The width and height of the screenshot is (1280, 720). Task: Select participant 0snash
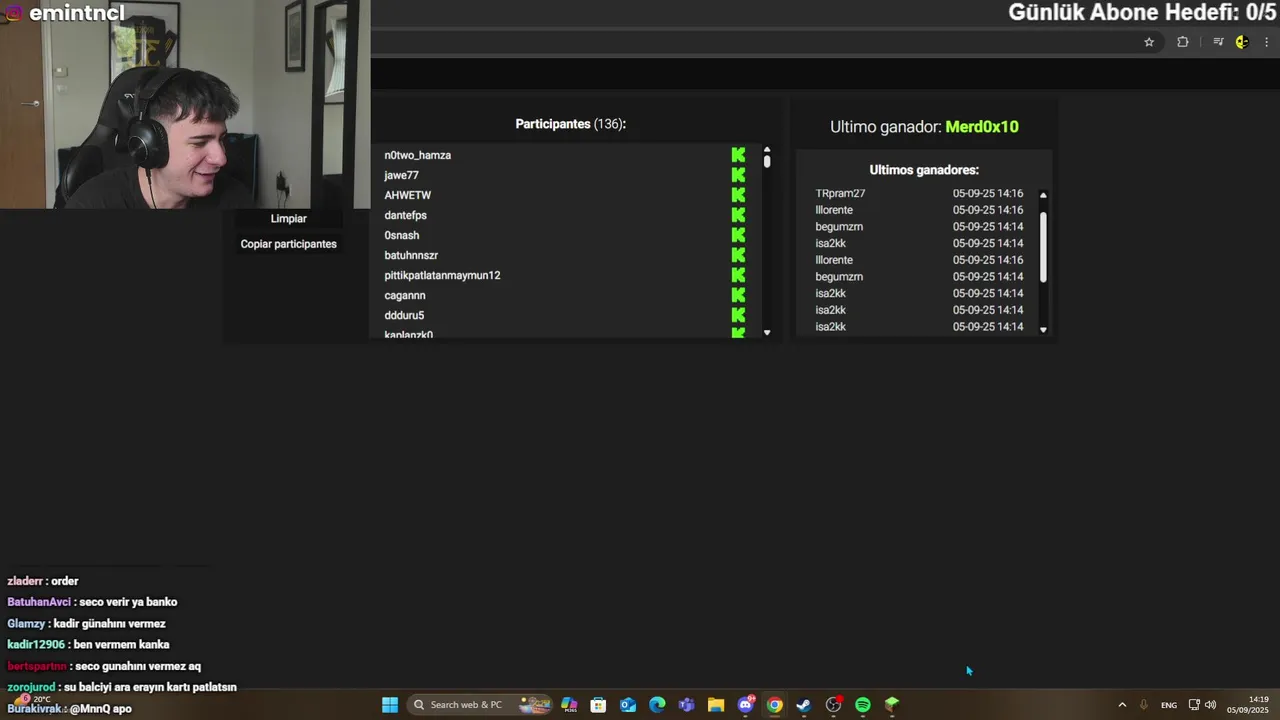pos(402,235)
